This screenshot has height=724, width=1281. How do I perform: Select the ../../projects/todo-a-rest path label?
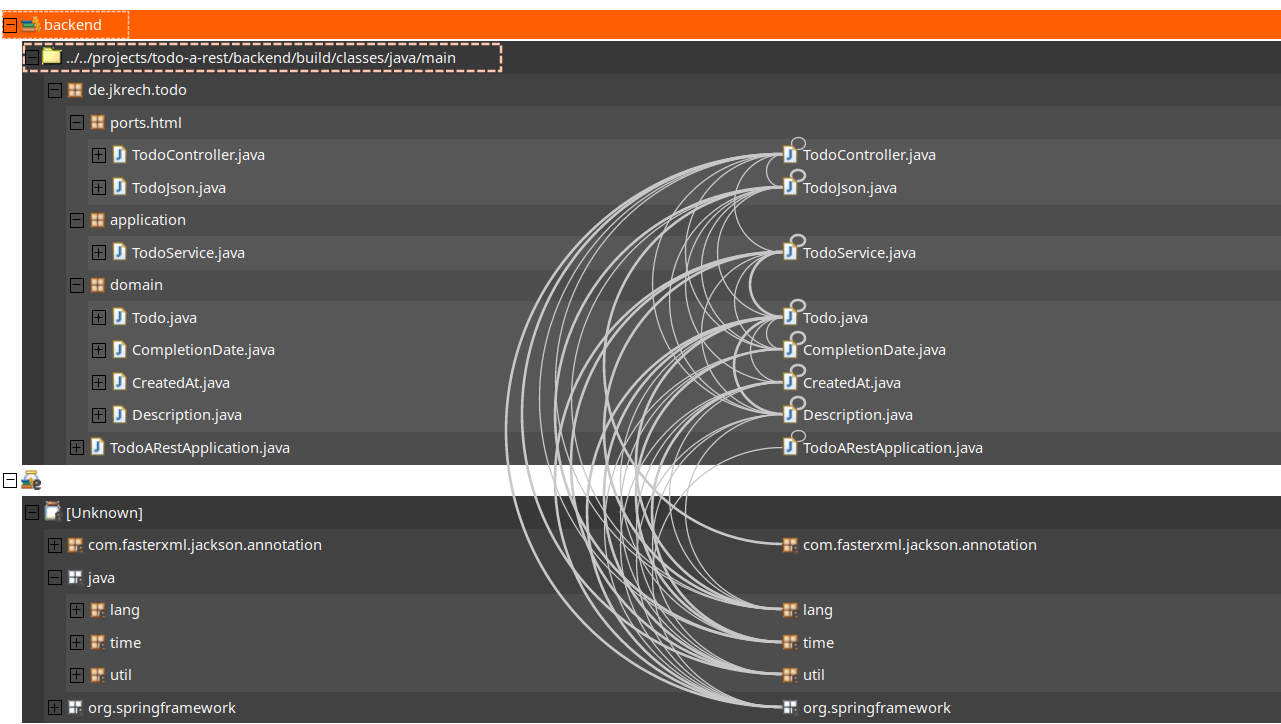tap(260, 58)
